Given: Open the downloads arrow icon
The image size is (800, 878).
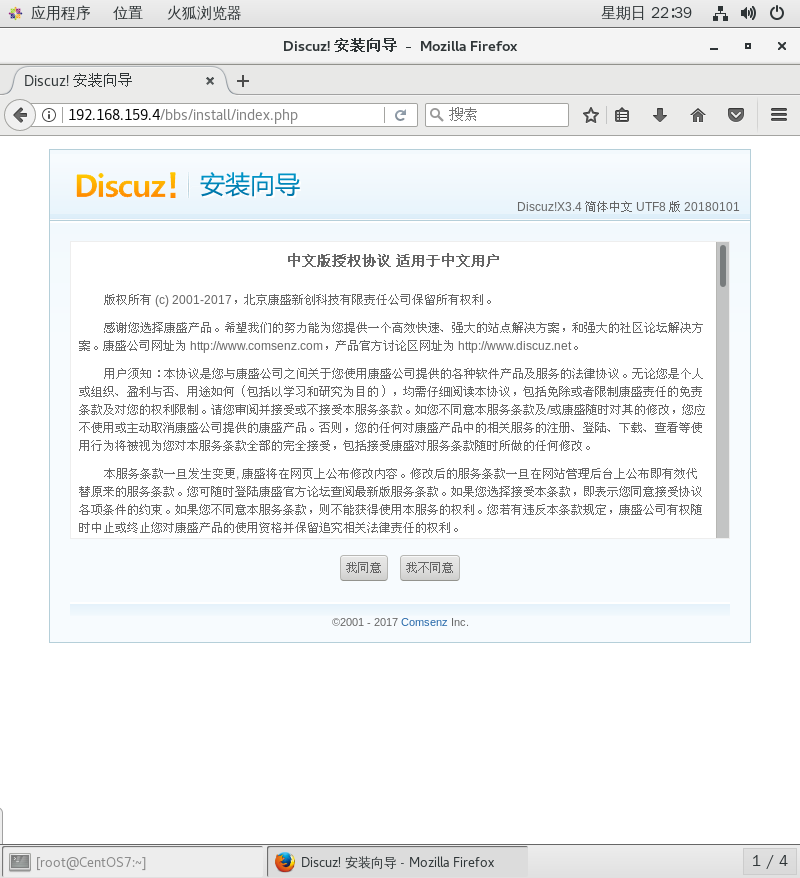Looking at the screenshot, I should click(x=660, y=115).
